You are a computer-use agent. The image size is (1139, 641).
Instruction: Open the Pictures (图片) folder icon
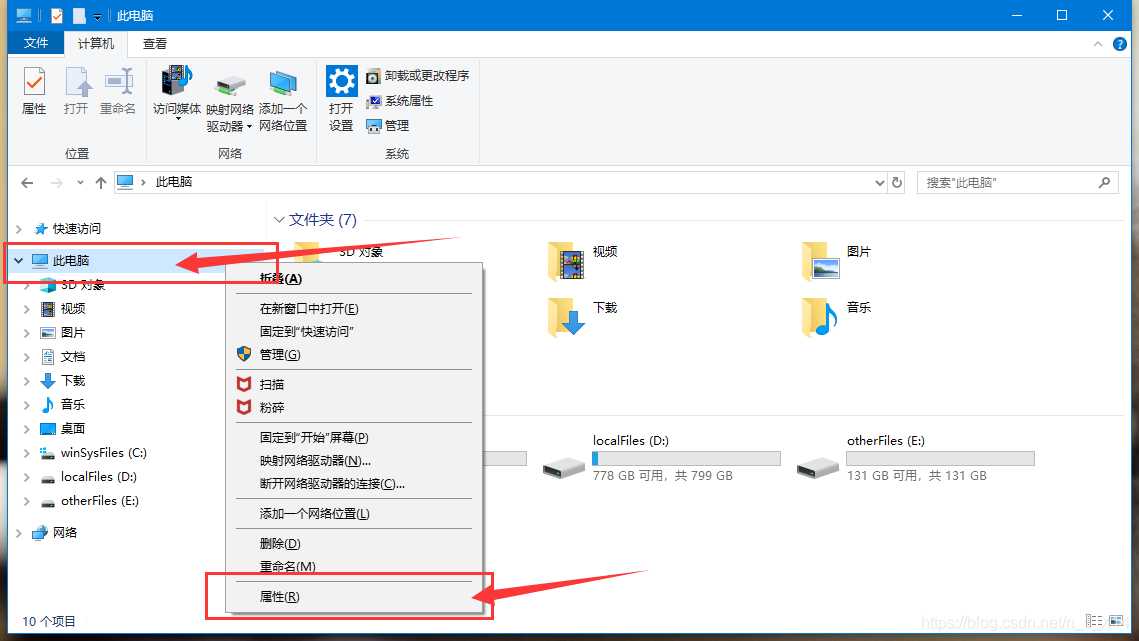821,262
